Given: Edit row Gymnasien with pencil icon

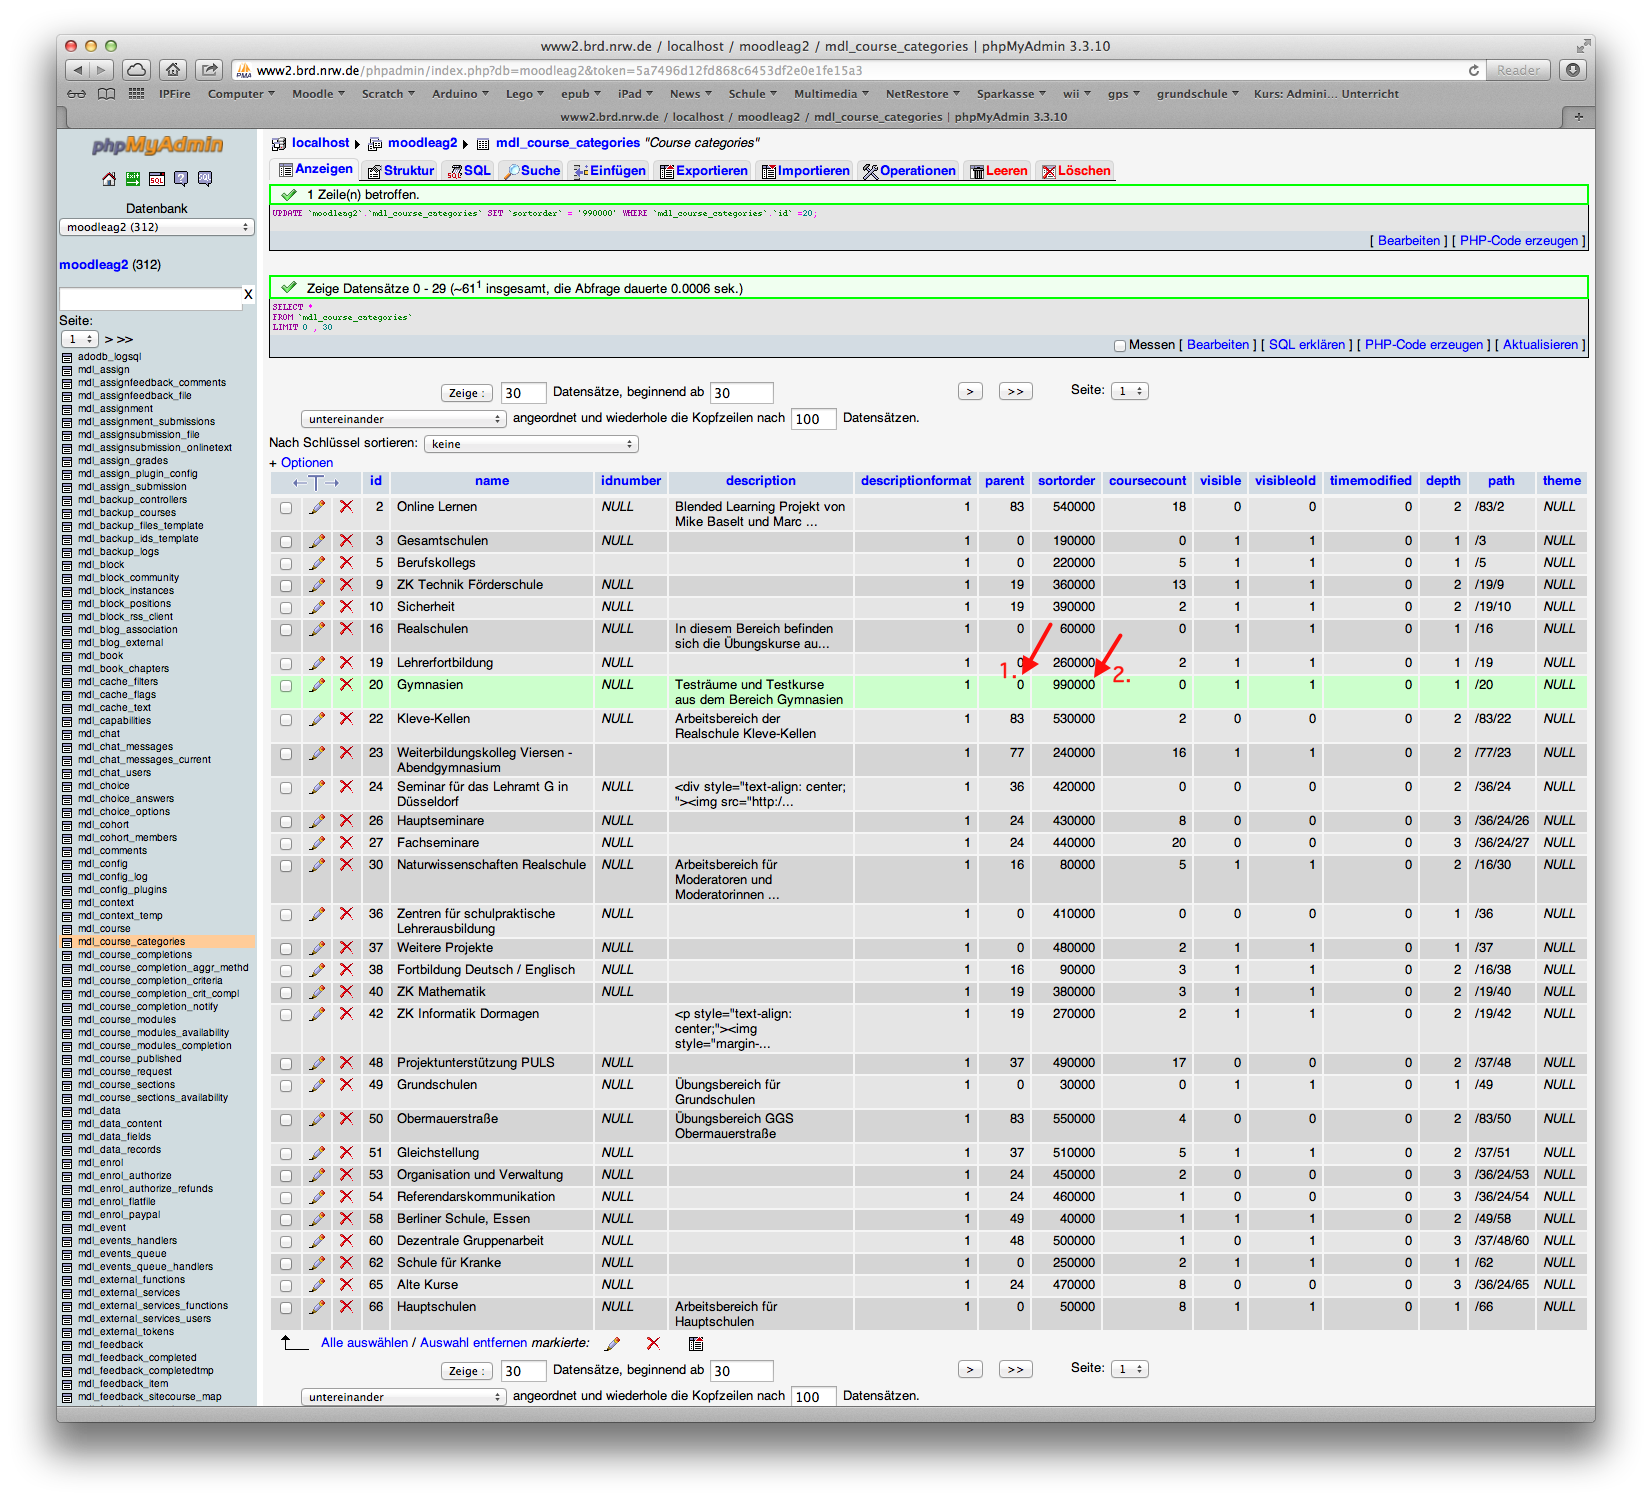Looking at the screenshot, I should (317, 685).
